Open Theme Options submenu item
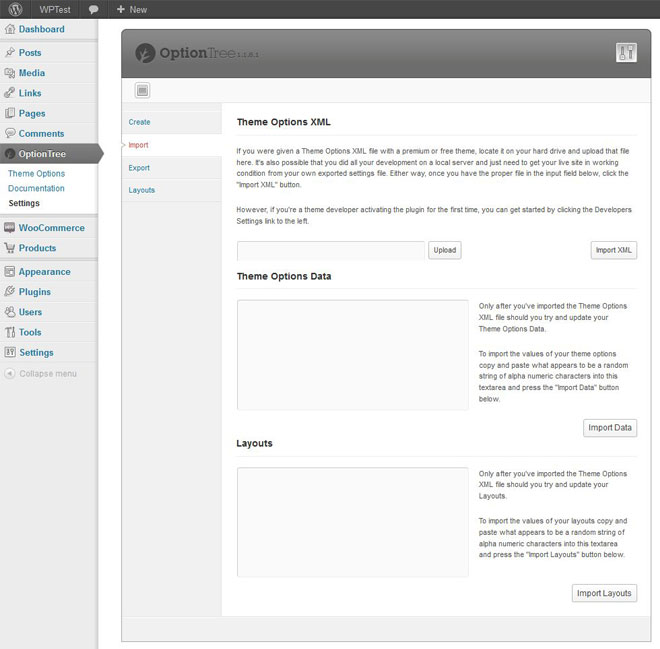 36,173
